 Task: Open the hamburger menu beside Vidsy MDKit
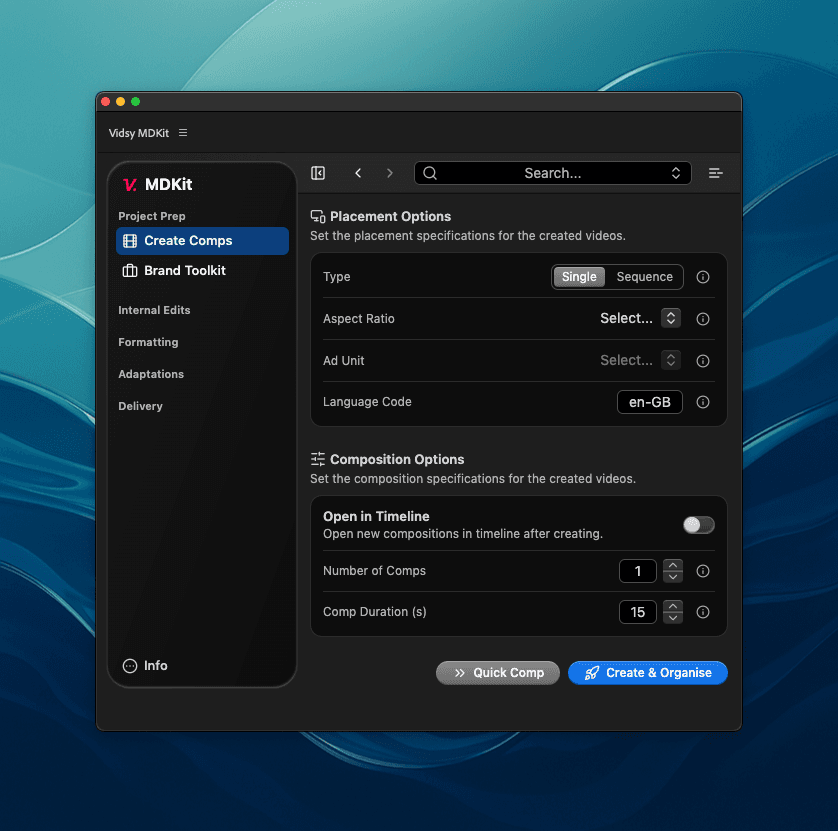click(x=183, y=133)
